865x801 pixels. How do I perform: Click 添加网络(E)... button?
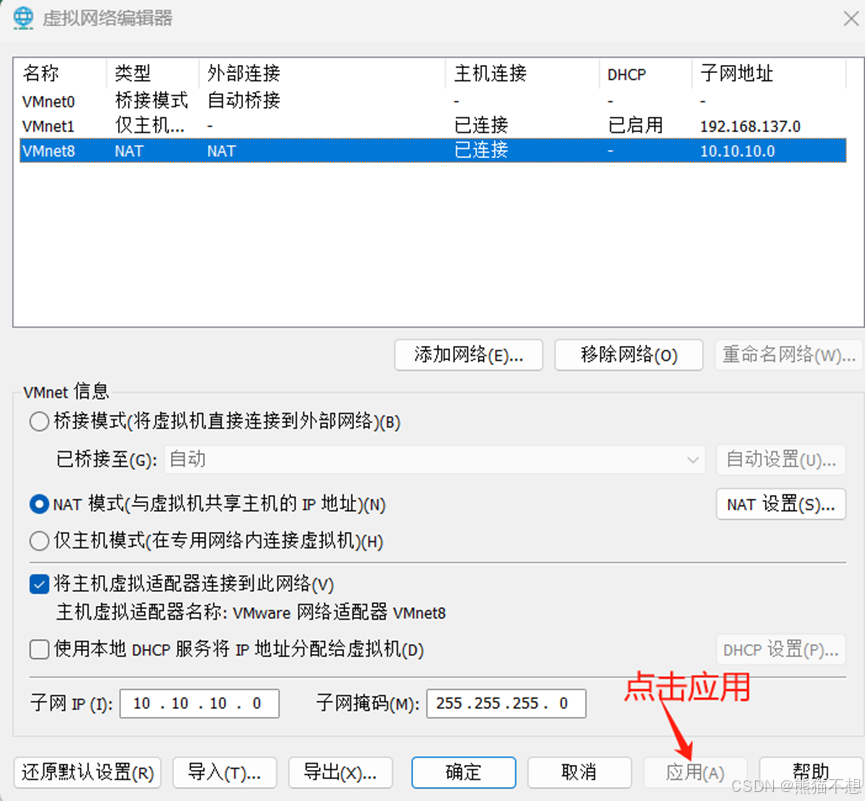468,355
